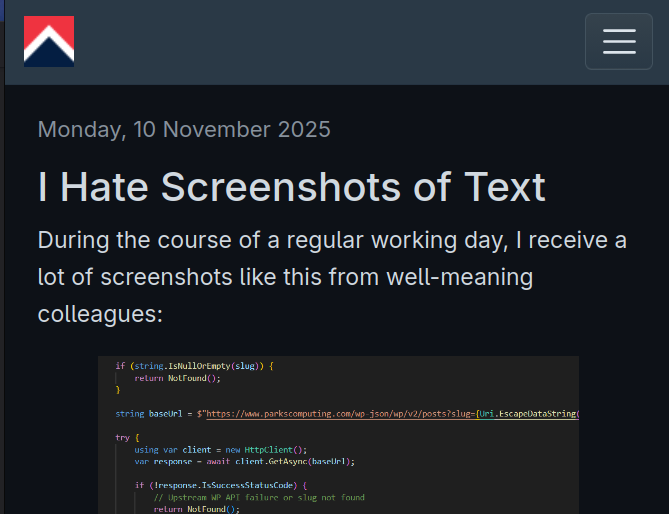
Task: Open the hamburger navigation menu
Action: pyautogui.click(x=618, y=41)
